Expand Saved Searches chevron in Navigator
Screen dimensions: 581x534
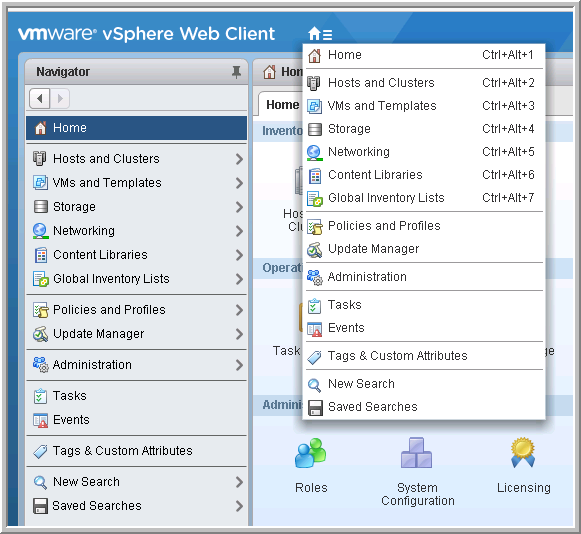click(x=239, y=506)
